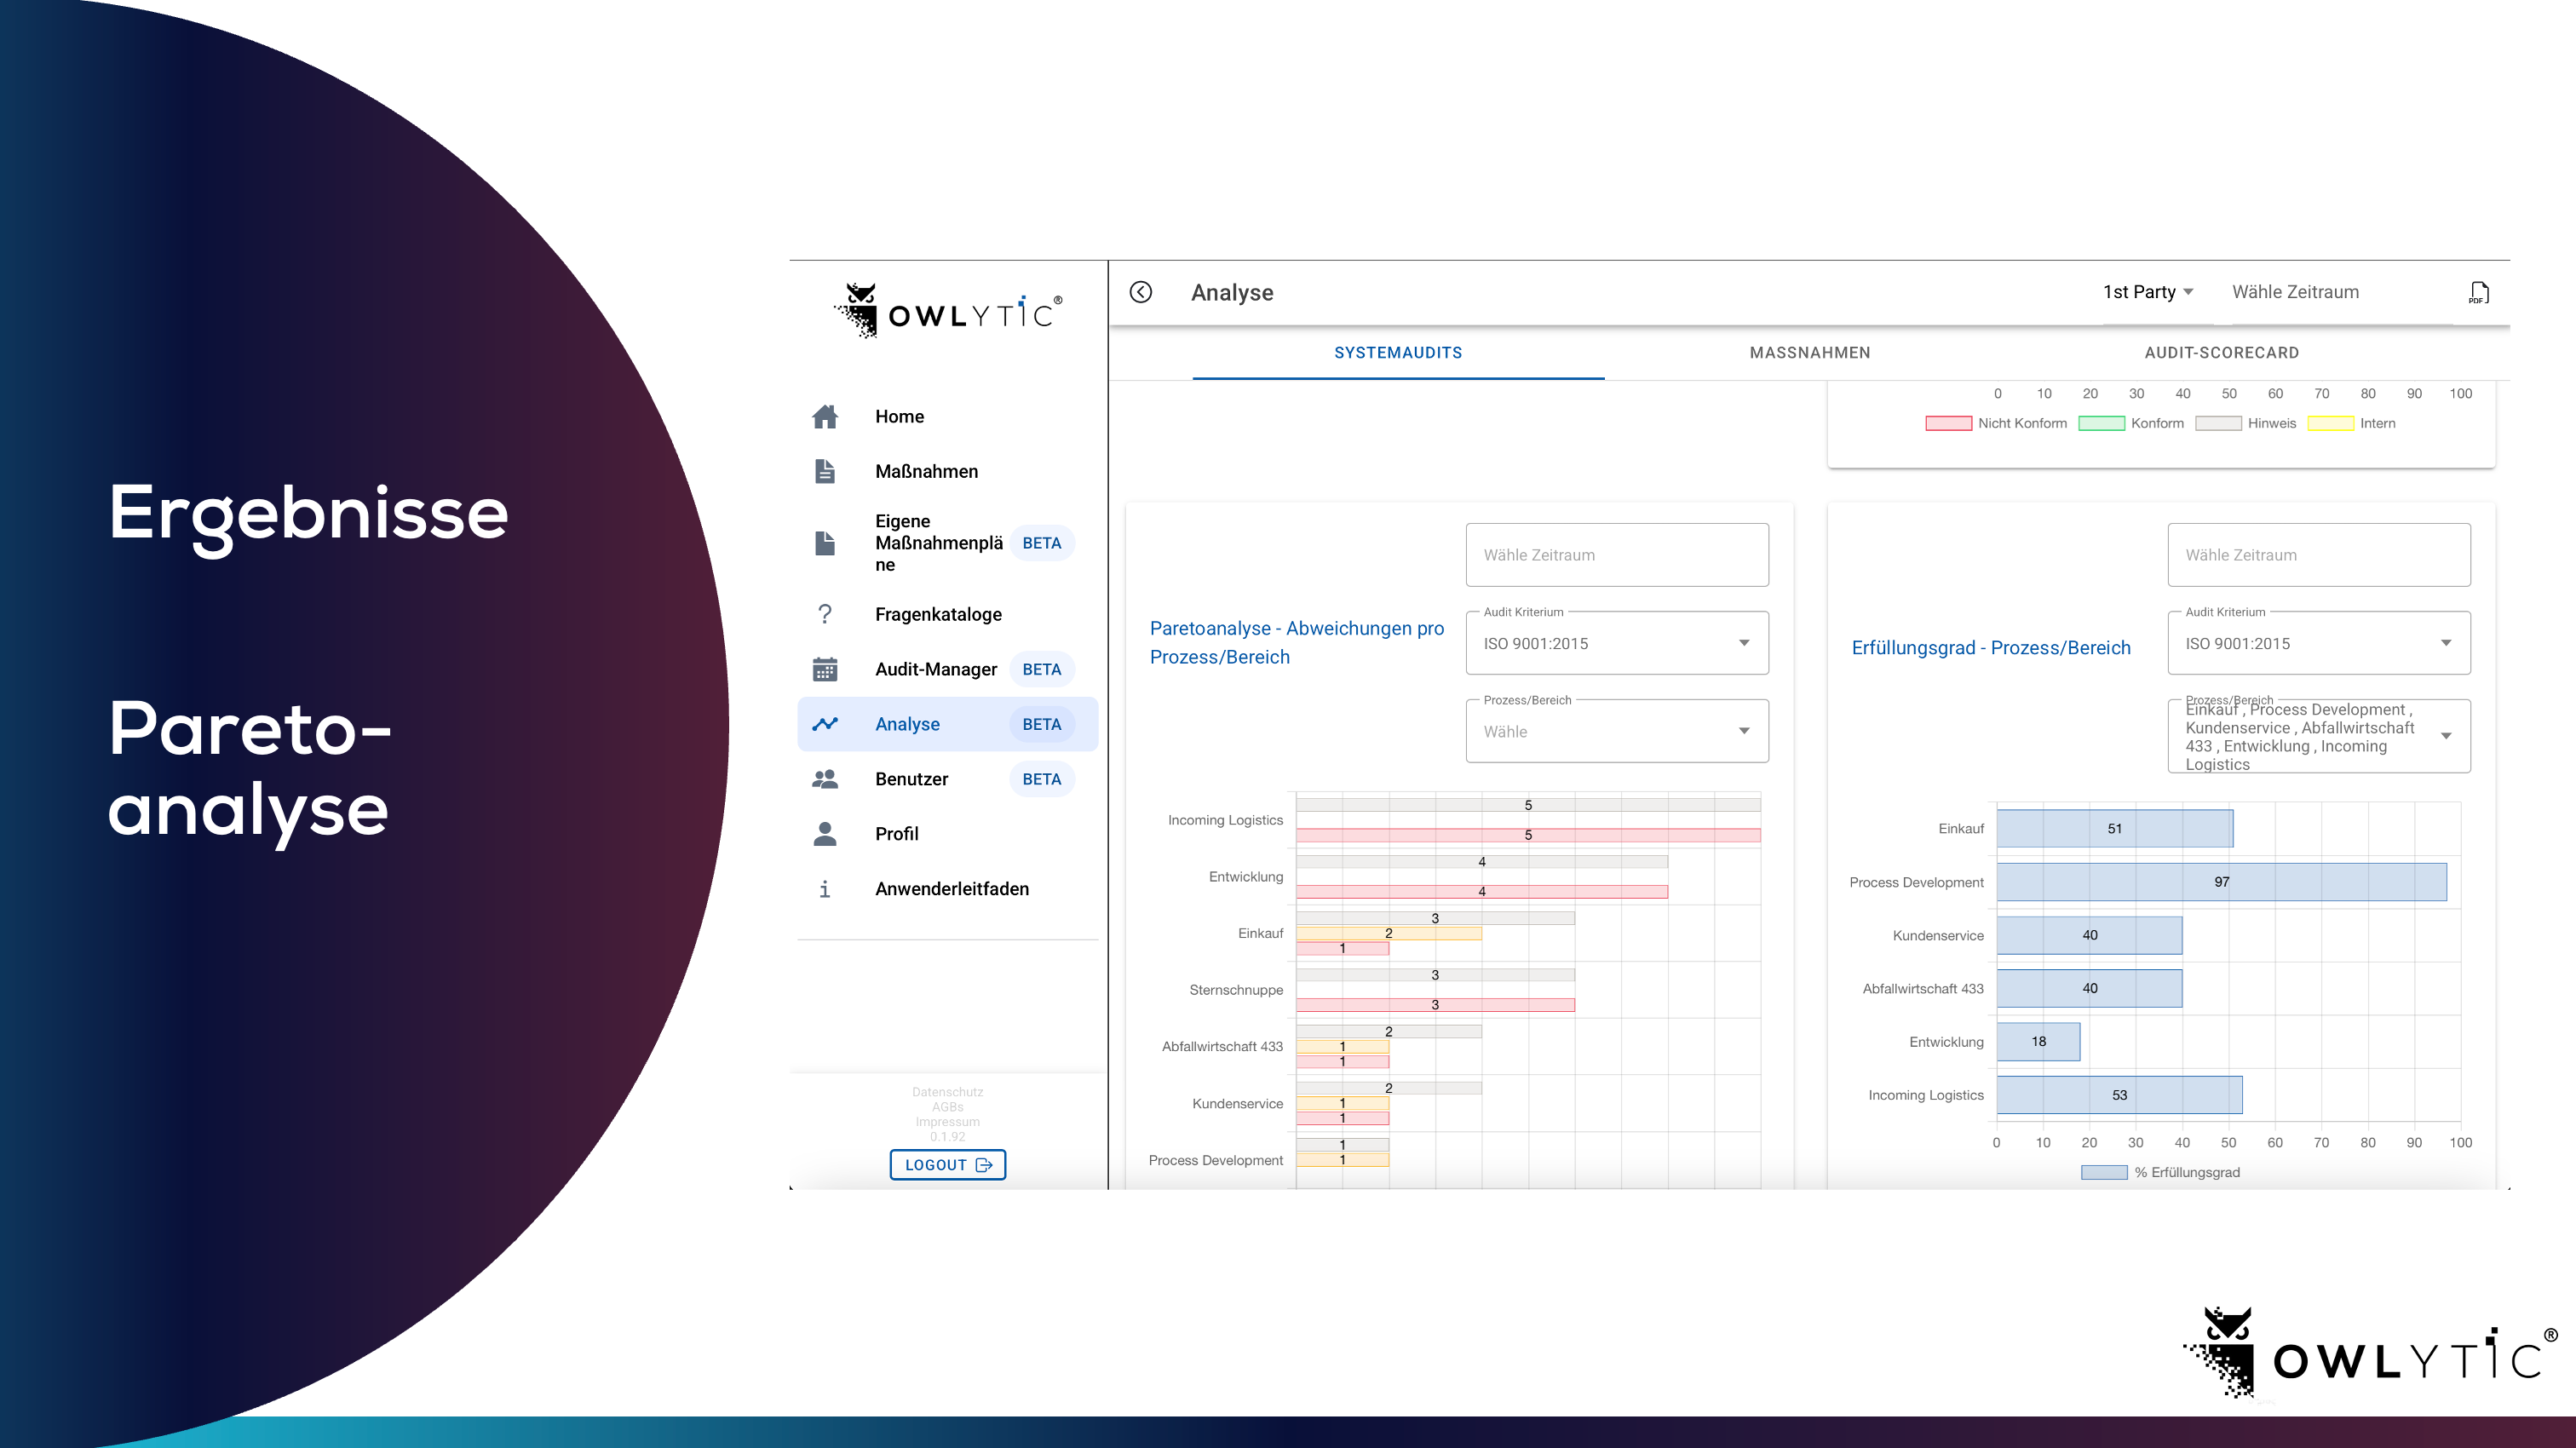Open Audit-Manager calendar icon

[x=824, y=669]
